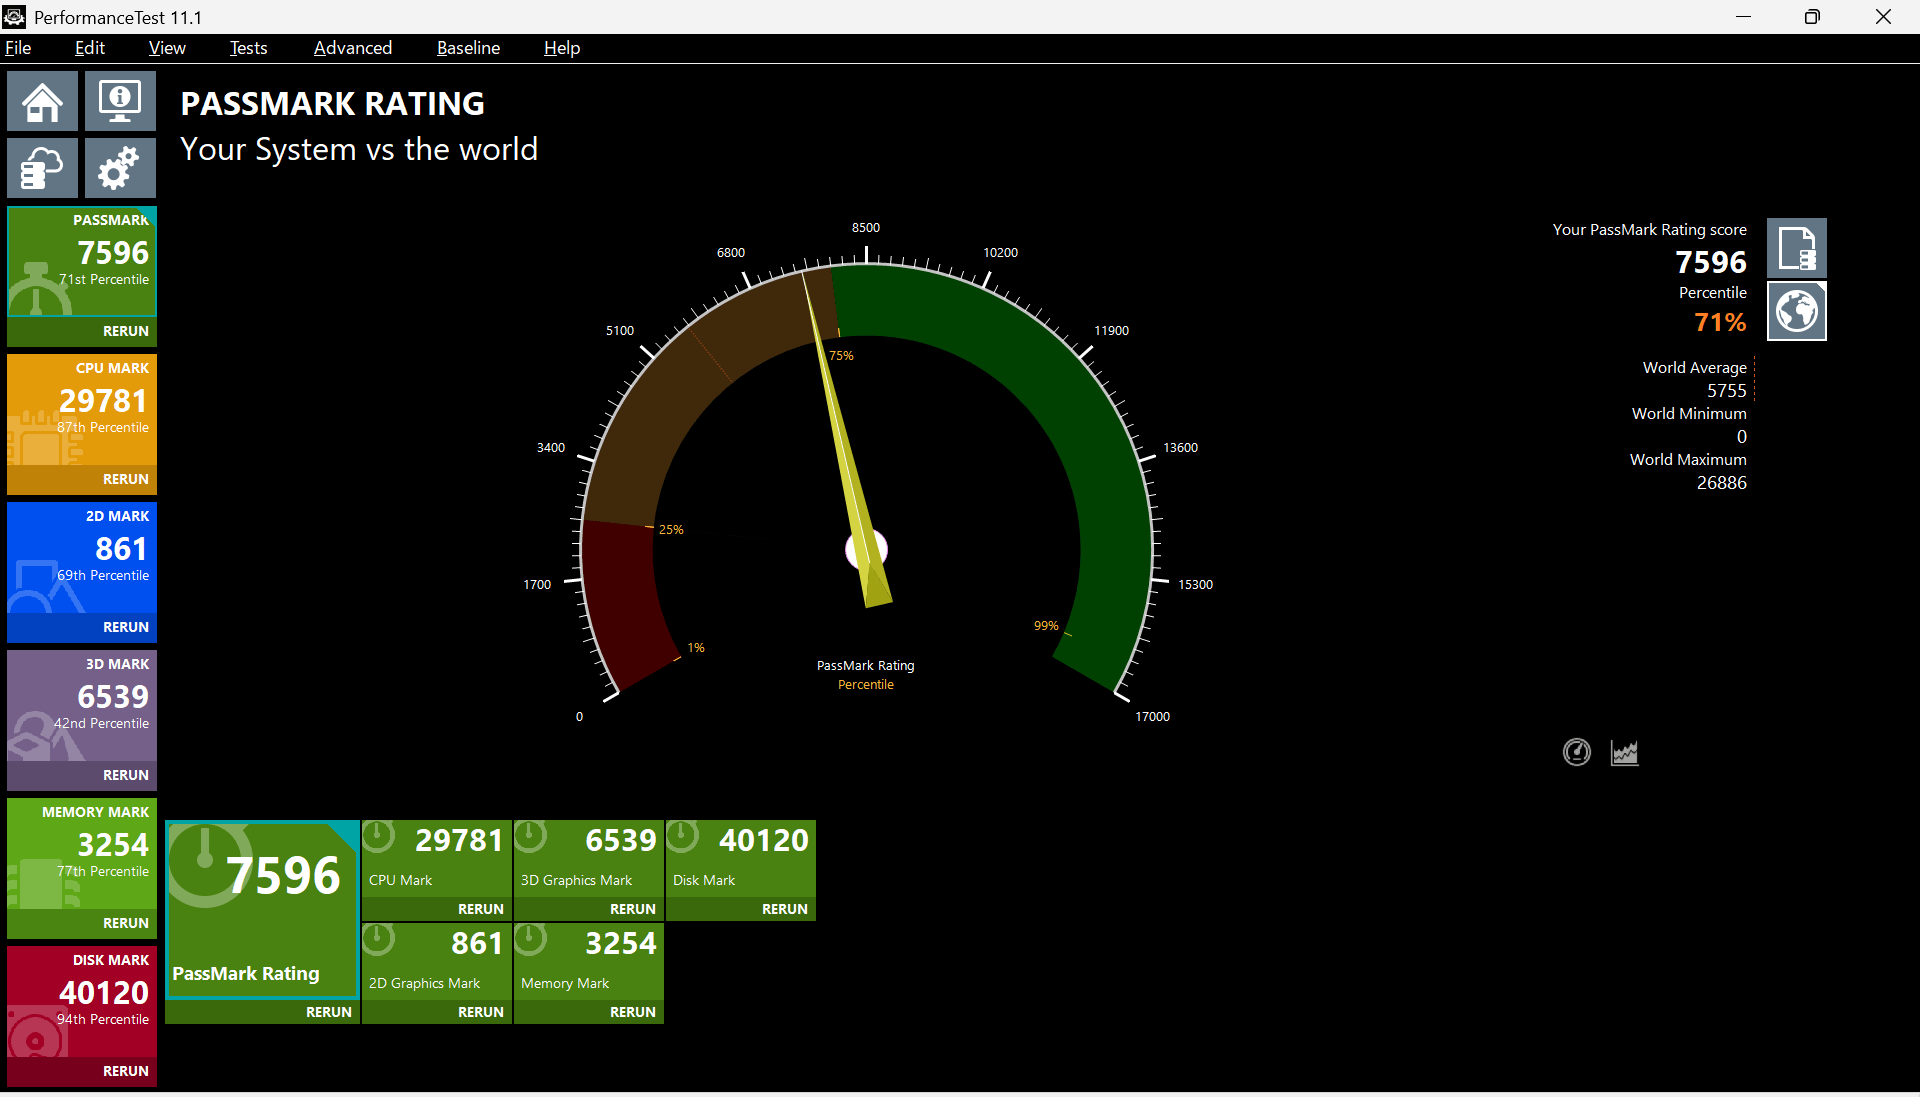Click the save results document icon
This screenshot has width=1920, height=1097.
click(x=1797, y=248)
